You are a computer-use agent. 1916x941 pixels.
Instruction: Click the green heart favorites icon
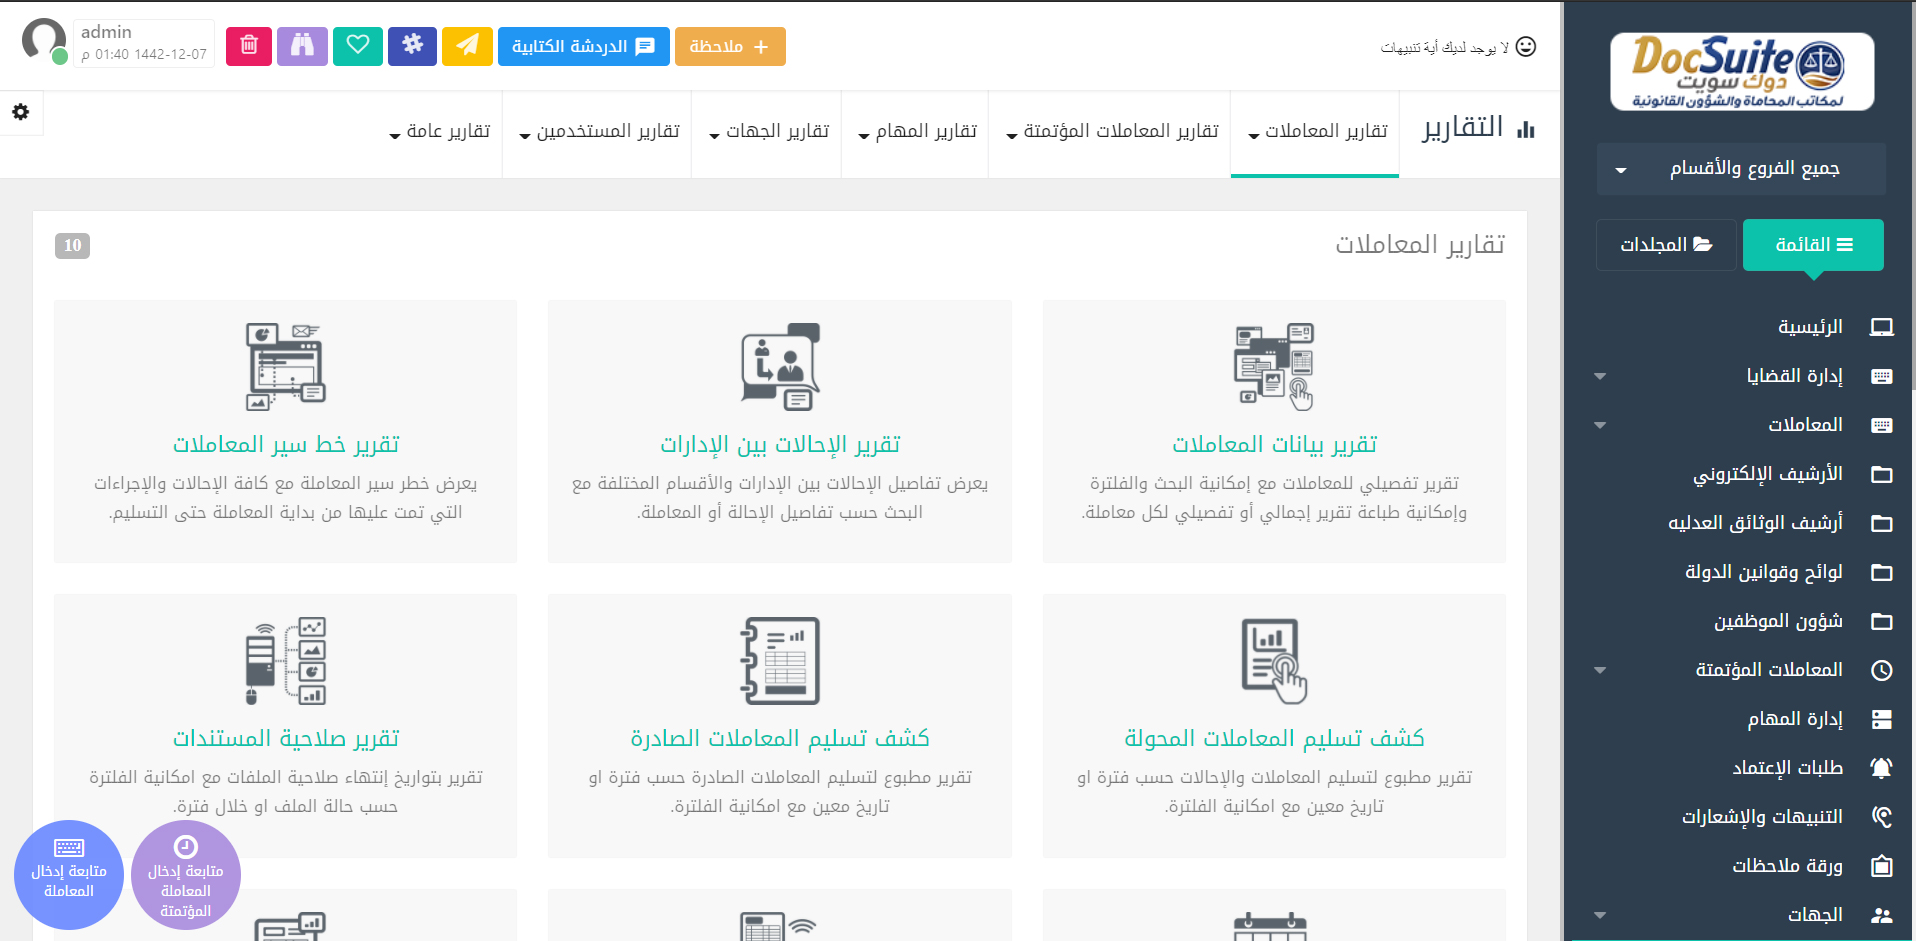358,46
